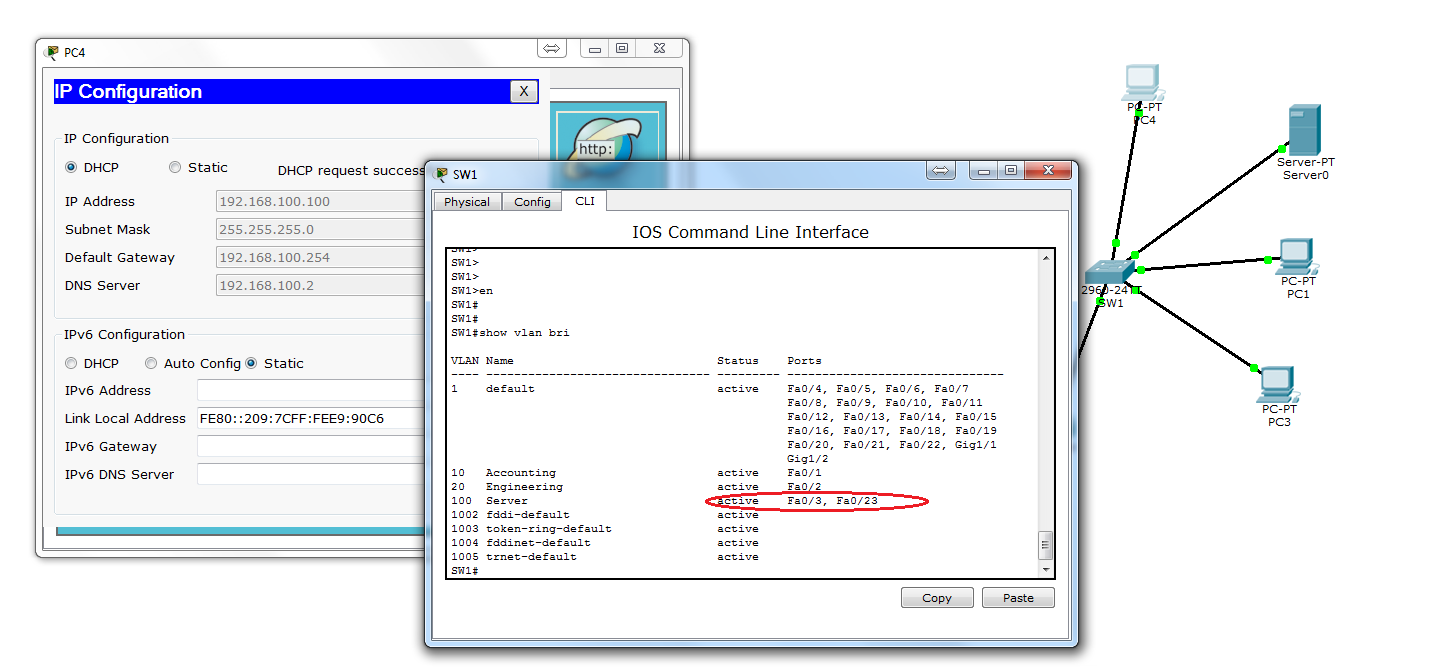Select the PC1 computer icon
This screenshot has height=669, width=1439.
click(x=1297, y=257)
